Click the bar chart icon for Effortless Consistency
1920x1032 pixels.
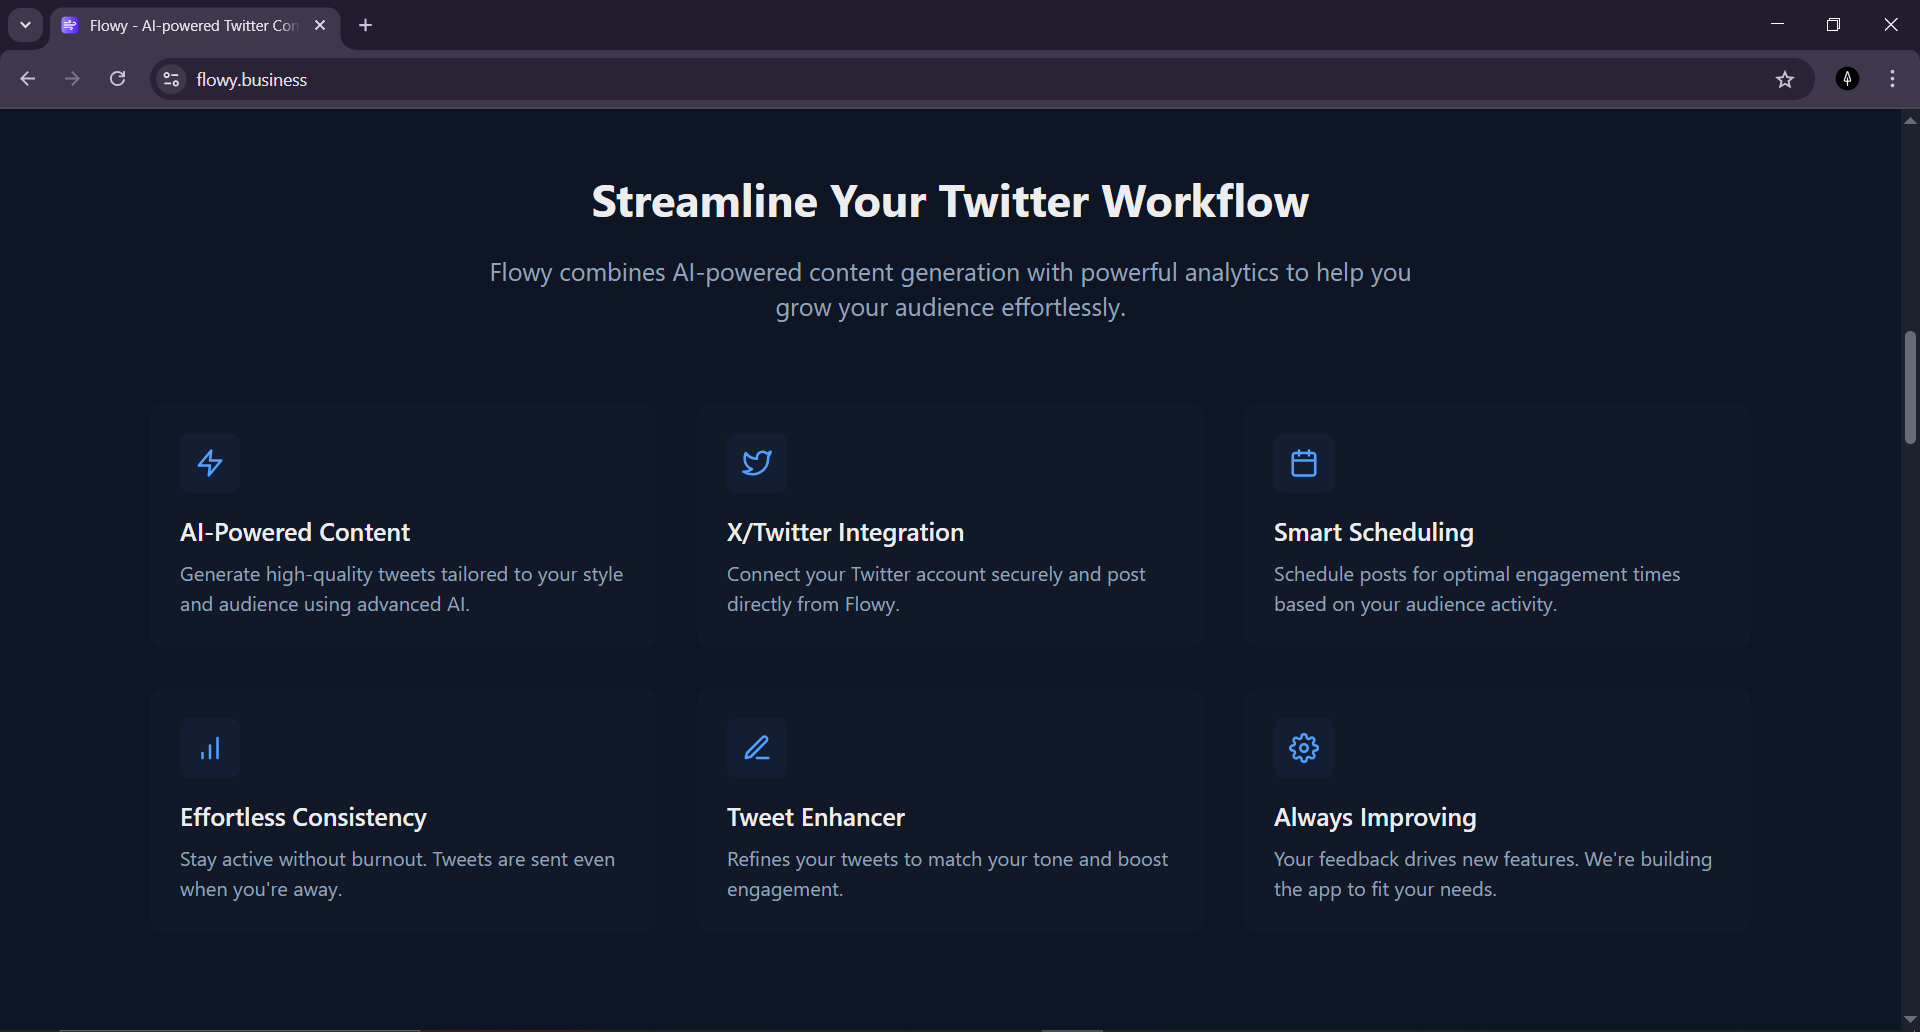[210, 748]
